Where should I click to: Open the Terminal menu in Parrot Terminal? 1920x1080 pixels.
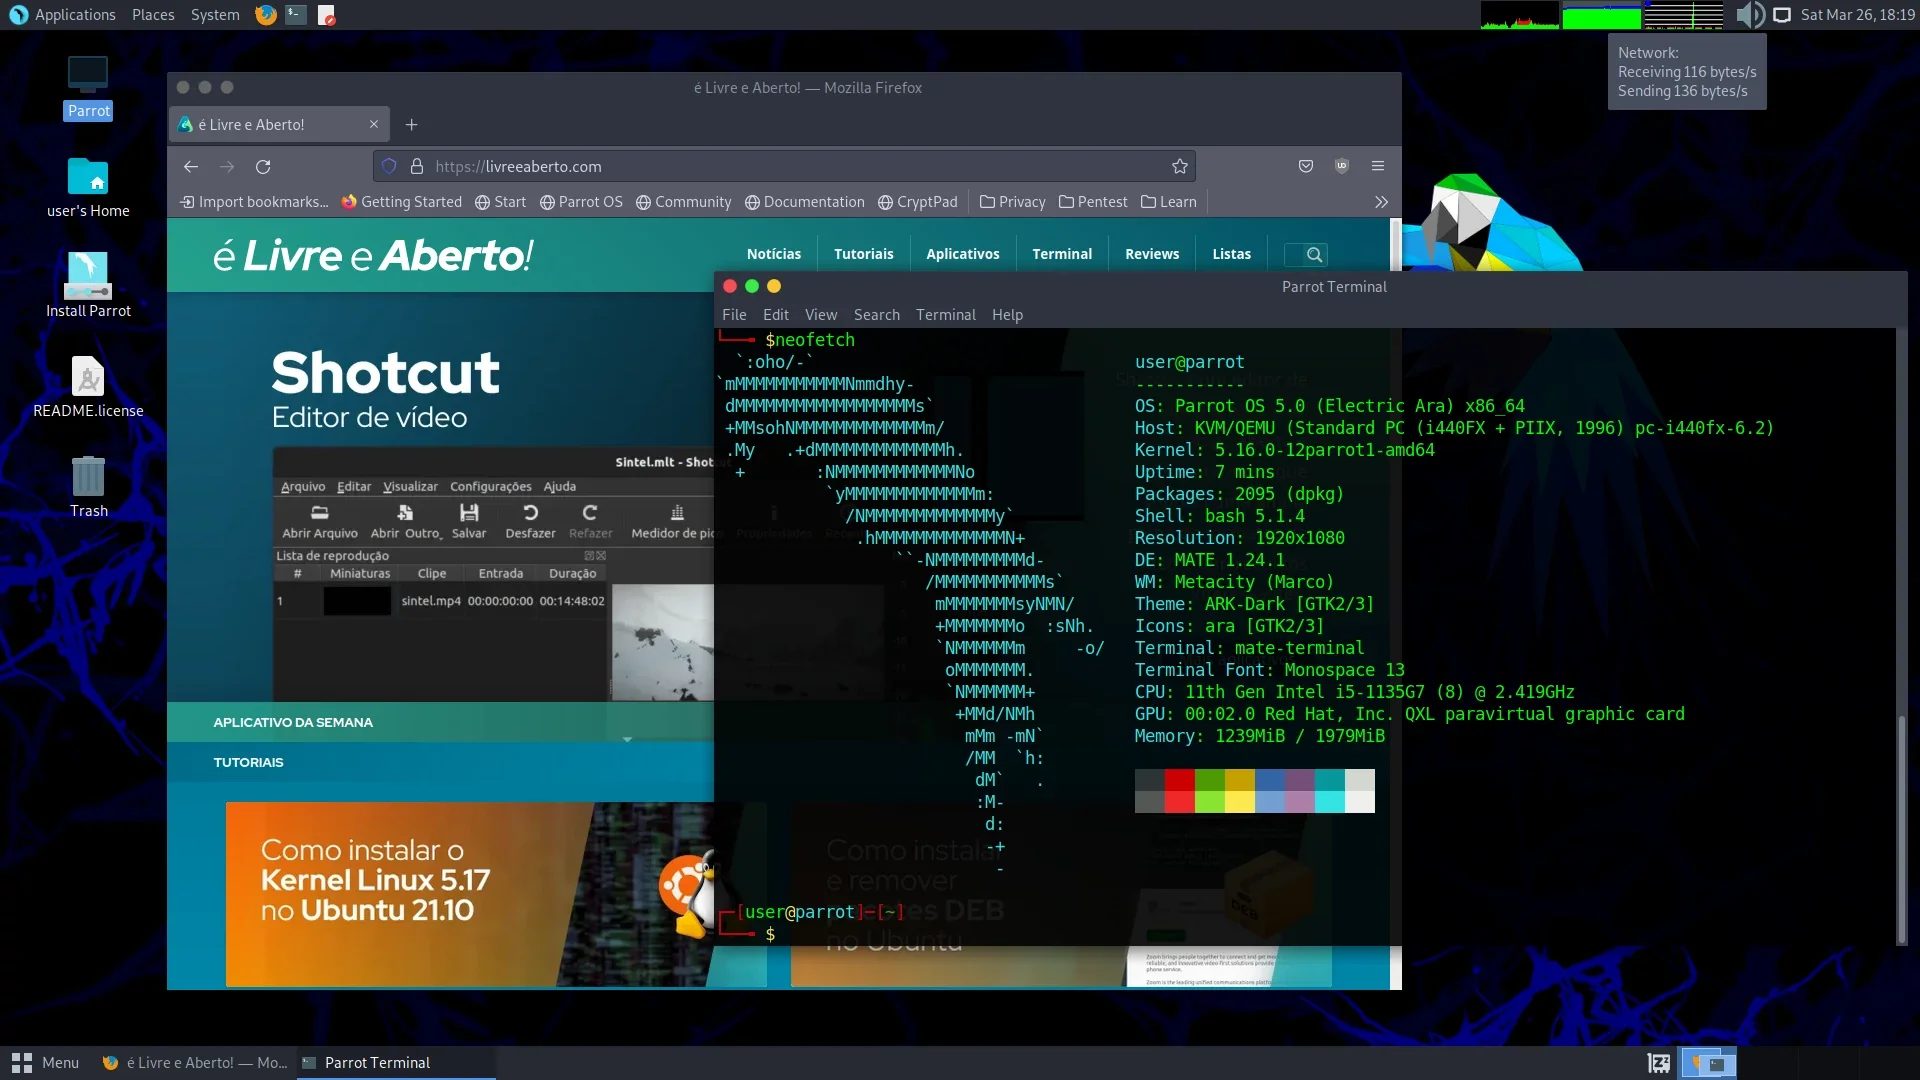(945, 315)
